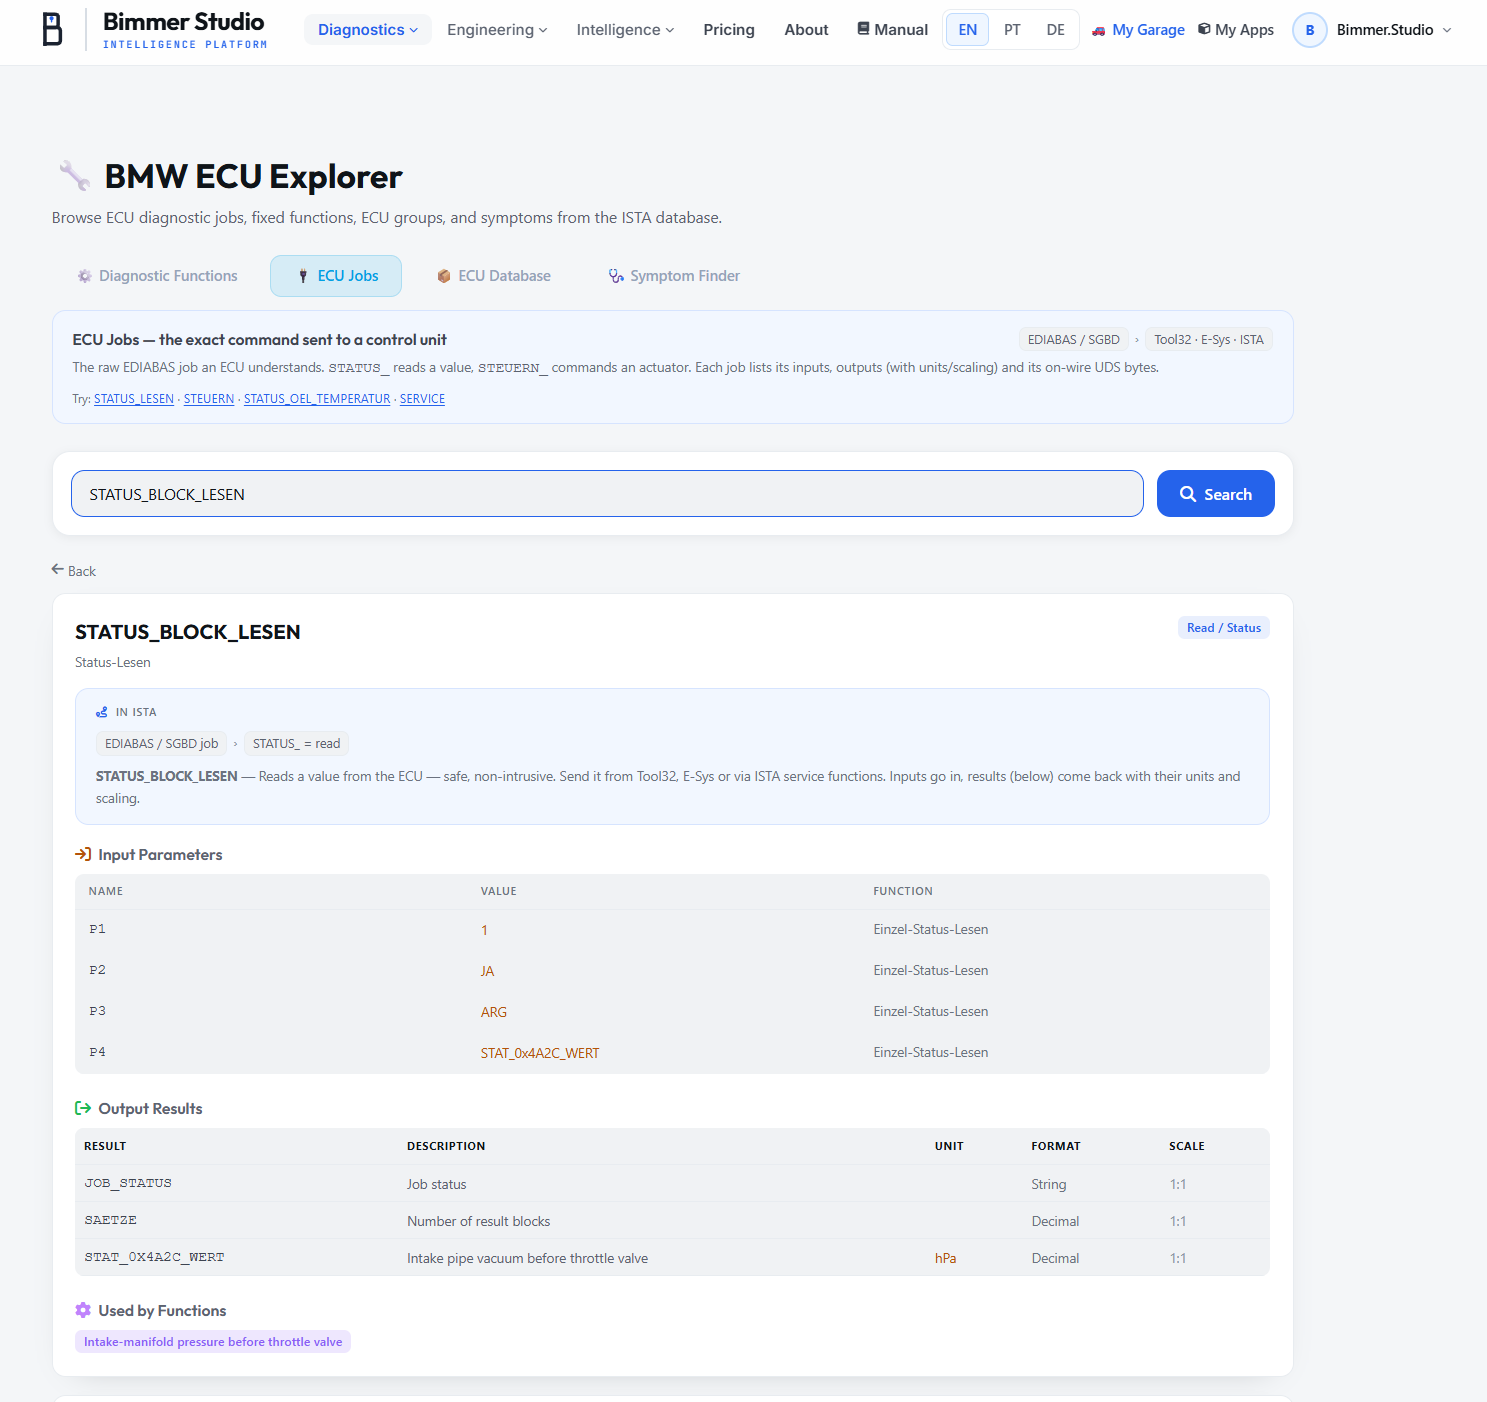Select the JOB_STATUS result row
This screenshot has height=1402, width=1487.
click(x=672, y=1184)
